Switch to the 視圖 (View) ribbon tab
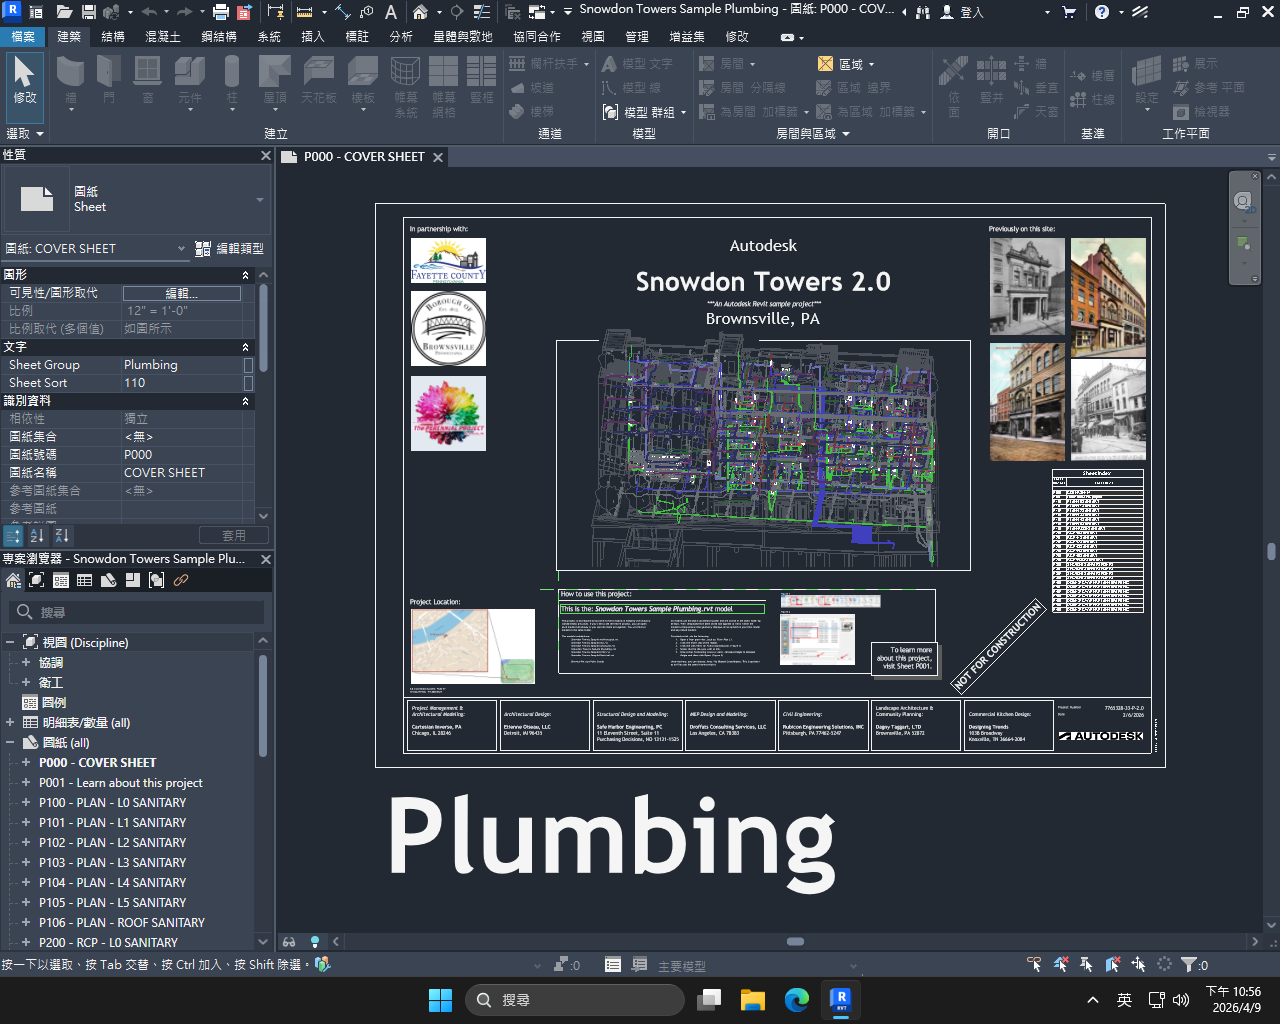The width and height of the screenshot is (1280, 1024). coord(593,36)
